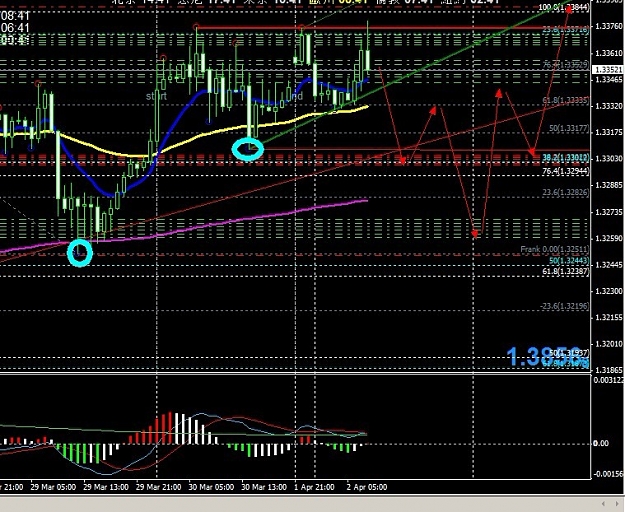Click price axis label 1.31865
Image resolution: width=625 pixels, height=512 pixels.
pyautogui.click(x=609, y=370)
